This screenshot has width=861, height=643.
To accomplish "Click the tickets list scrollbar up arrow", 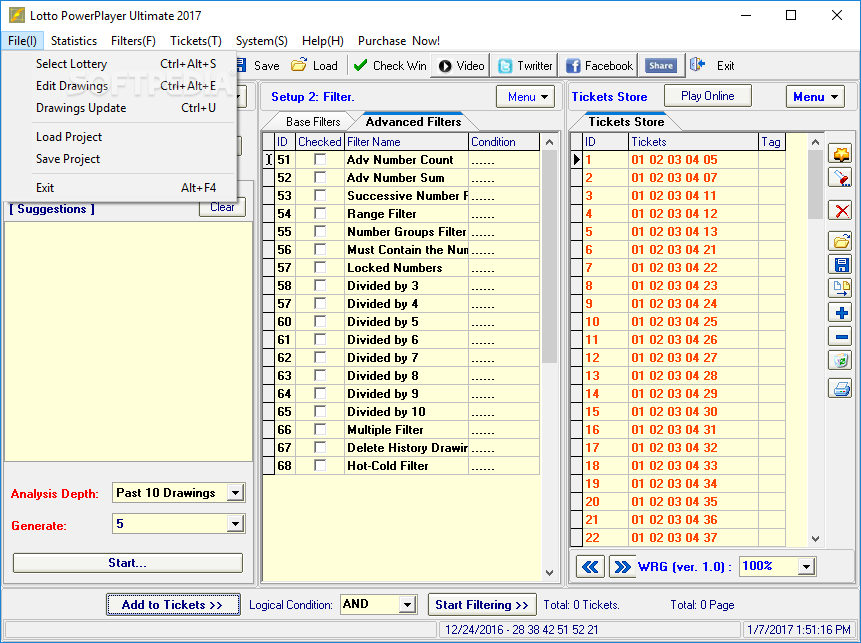I will pyautogui.click(x=815, y=142).
